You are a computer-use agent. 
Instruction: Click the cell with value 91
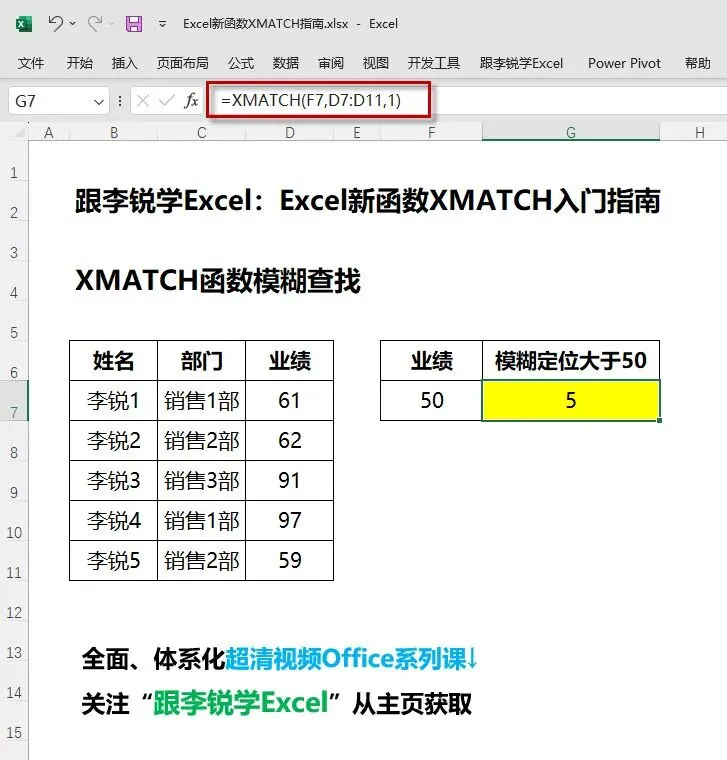(290, 480)
